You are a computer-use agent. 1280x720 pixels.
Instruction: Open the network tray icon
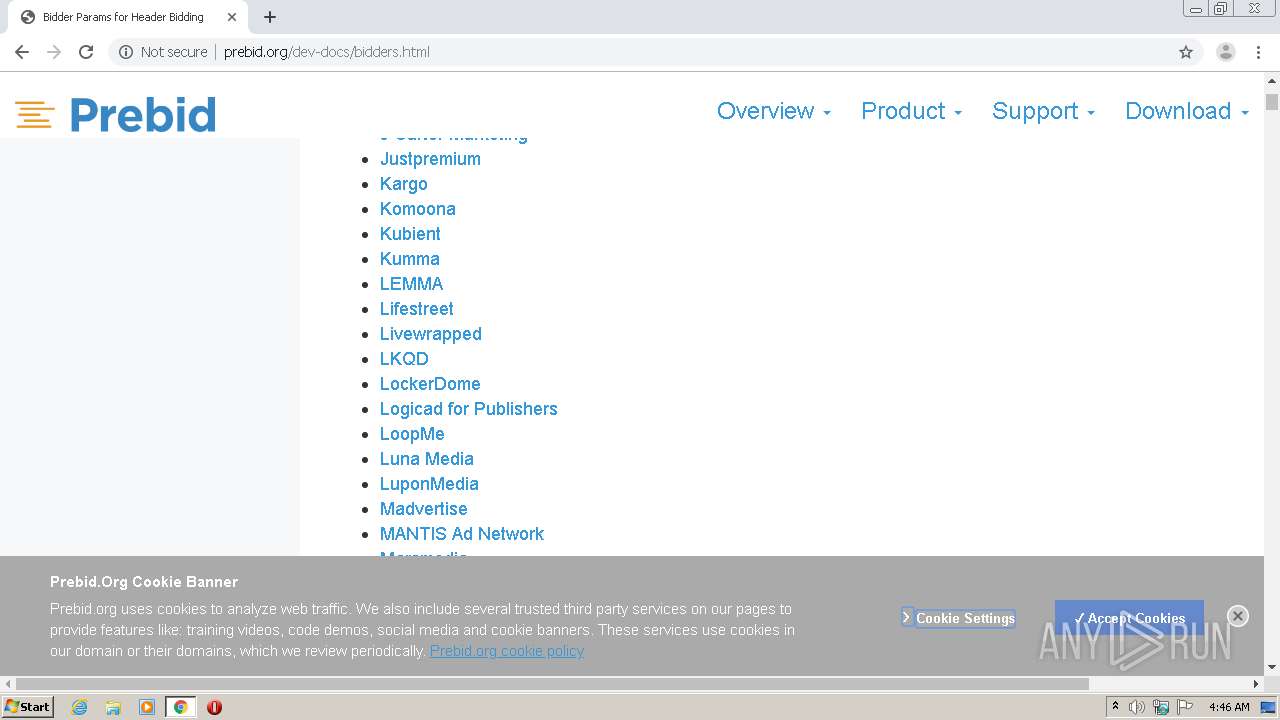1161,707
